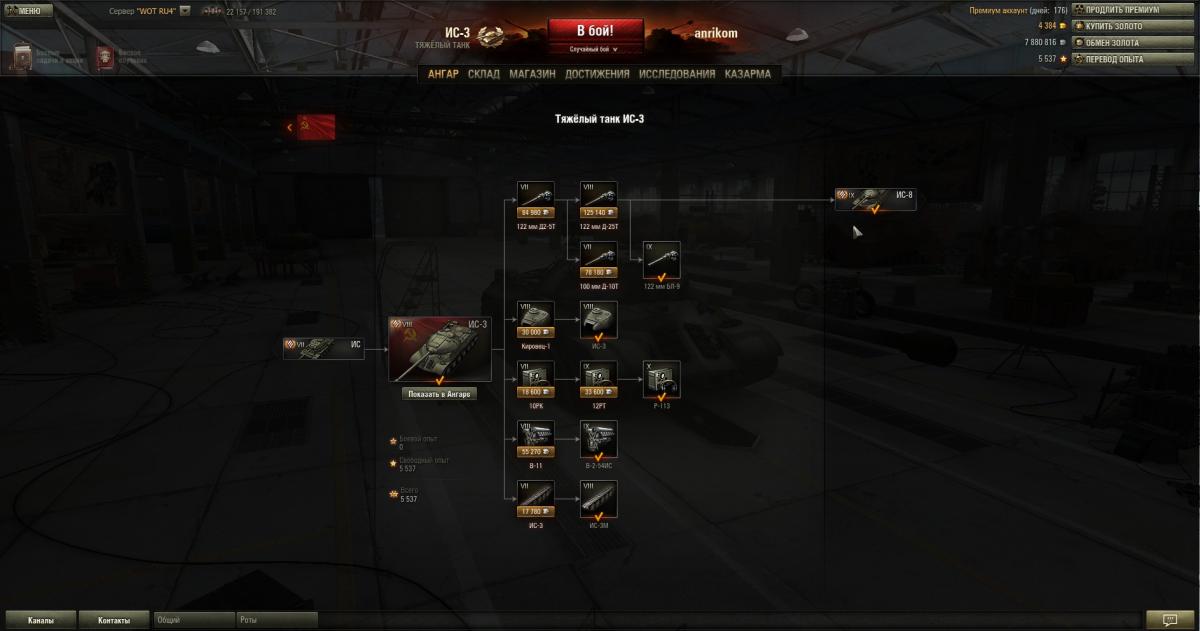This screenshot has height=631, width=1200.
Task: Select the ИС-3М tracks module
Action: pos(599,500)
